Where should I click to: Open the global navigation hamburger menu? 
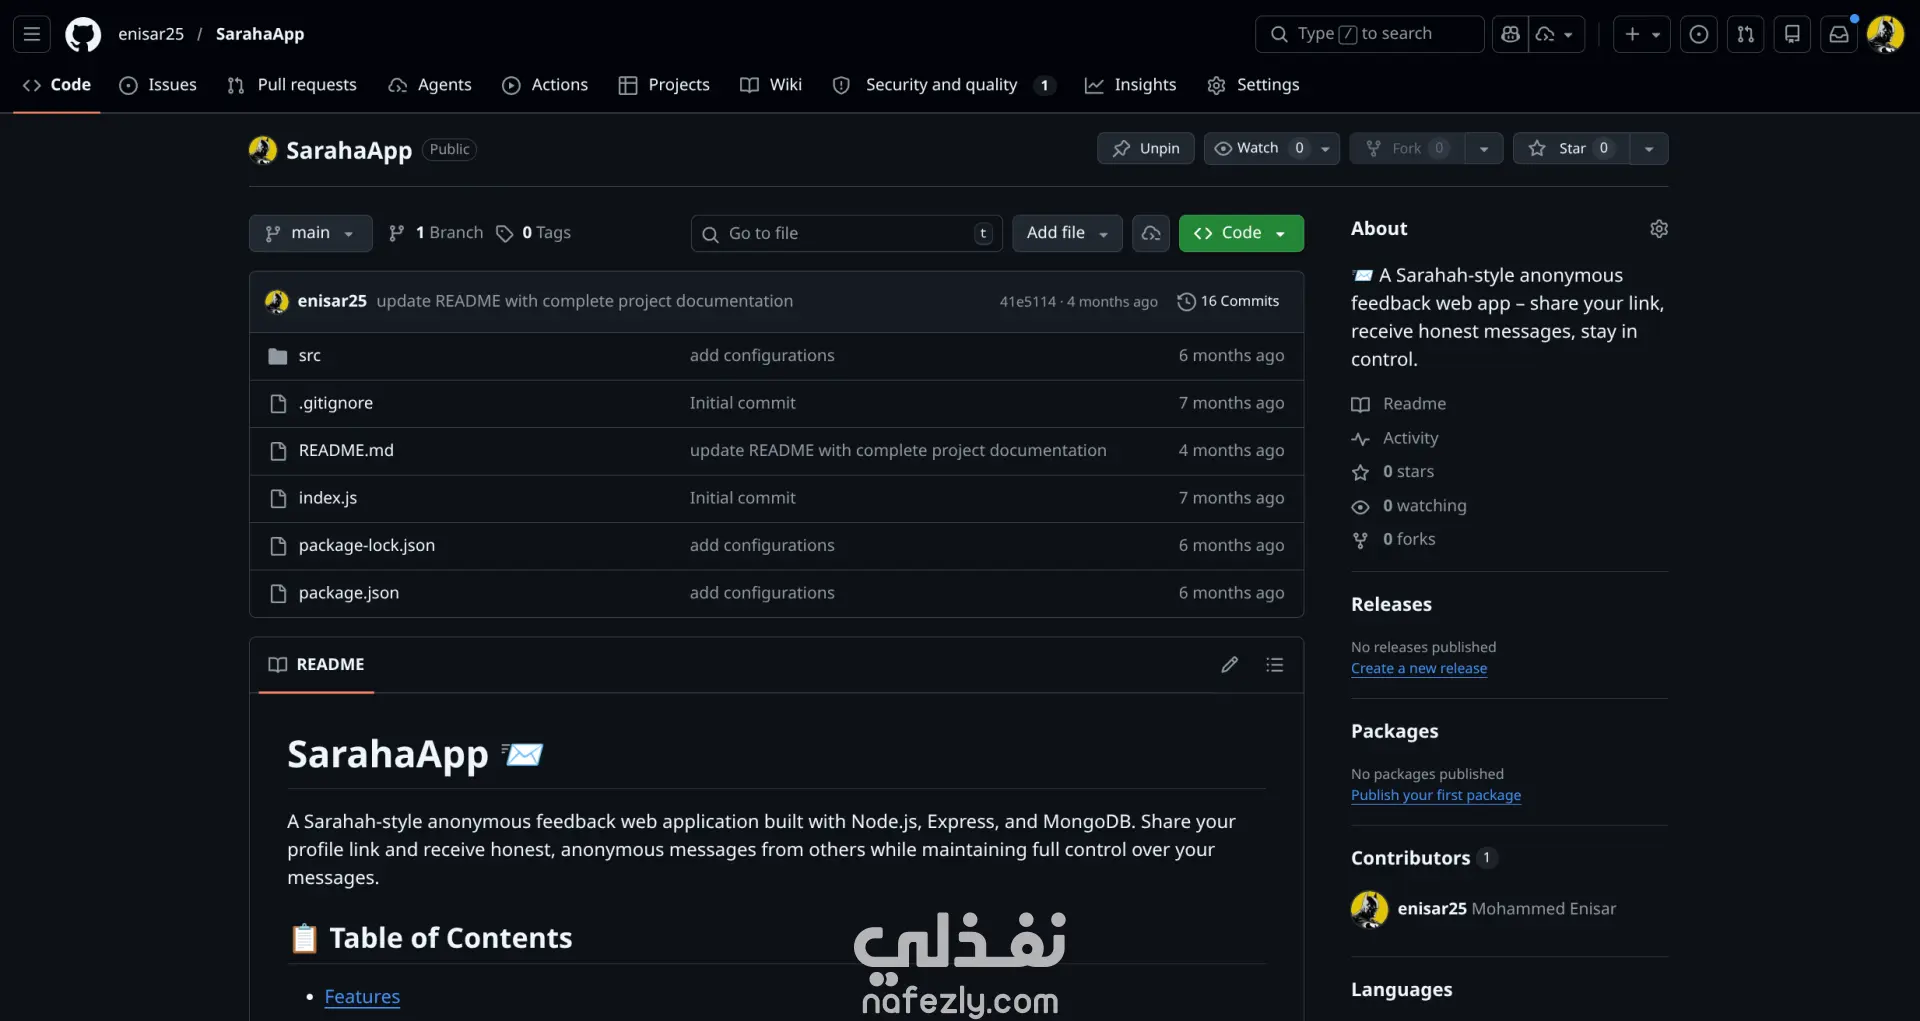click(32, 34)
